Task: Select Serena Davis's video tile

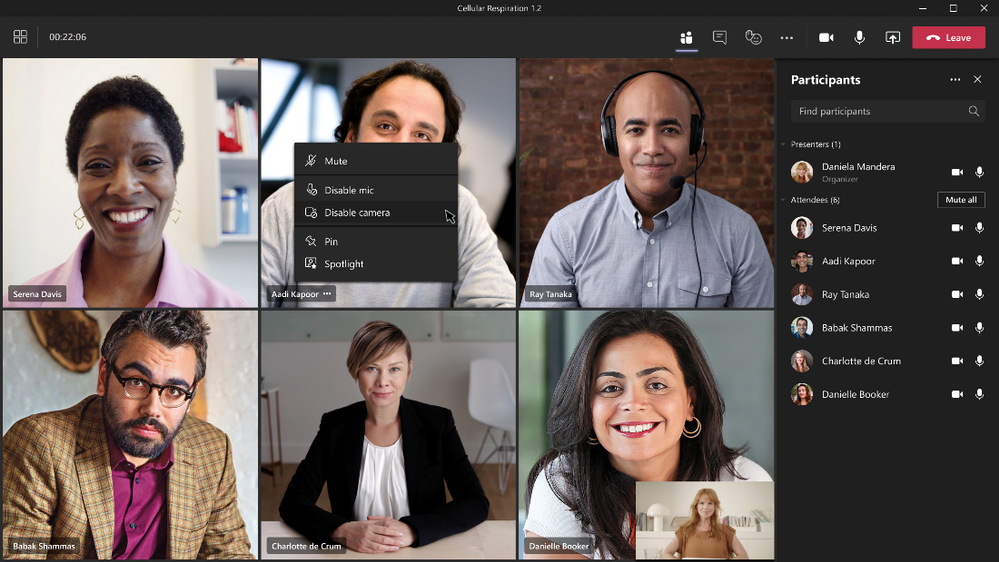Action: pyautogui.click(x=131, y=183)
